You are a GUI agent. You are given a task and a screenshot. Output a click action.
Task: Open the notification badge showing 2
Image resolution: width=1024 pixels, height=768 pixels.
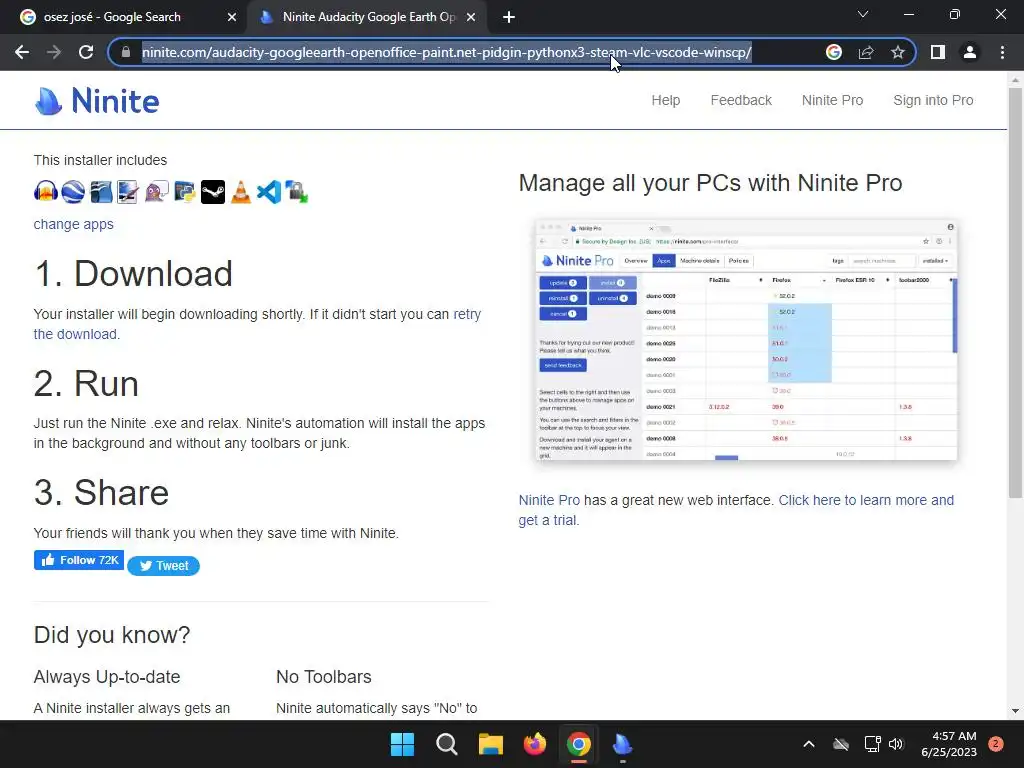click(996, 744)
